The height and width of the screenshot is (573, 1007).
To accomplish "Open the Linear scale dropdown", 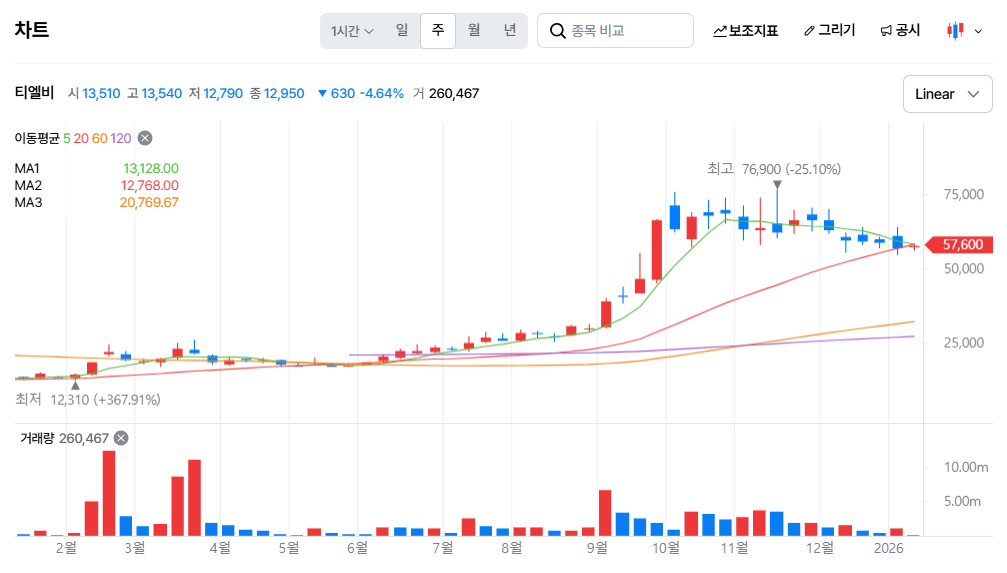I will [x=947, y=94].
